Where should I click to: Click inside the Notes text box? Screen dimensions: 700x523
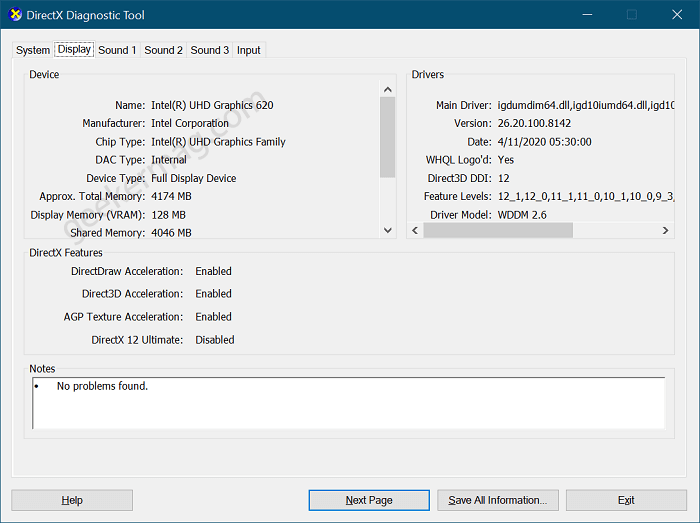tap(349, 403)
